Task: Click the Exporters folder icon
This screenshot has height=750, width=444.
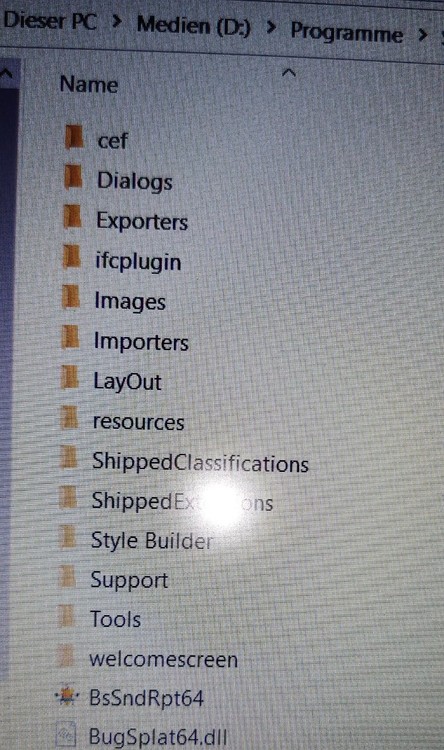Action: click(72, 217)
